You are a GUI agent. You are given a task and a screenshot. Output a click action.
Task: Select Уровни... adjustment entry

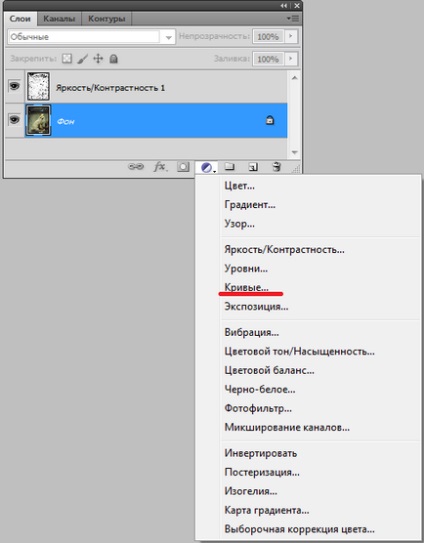coord(246,268)
